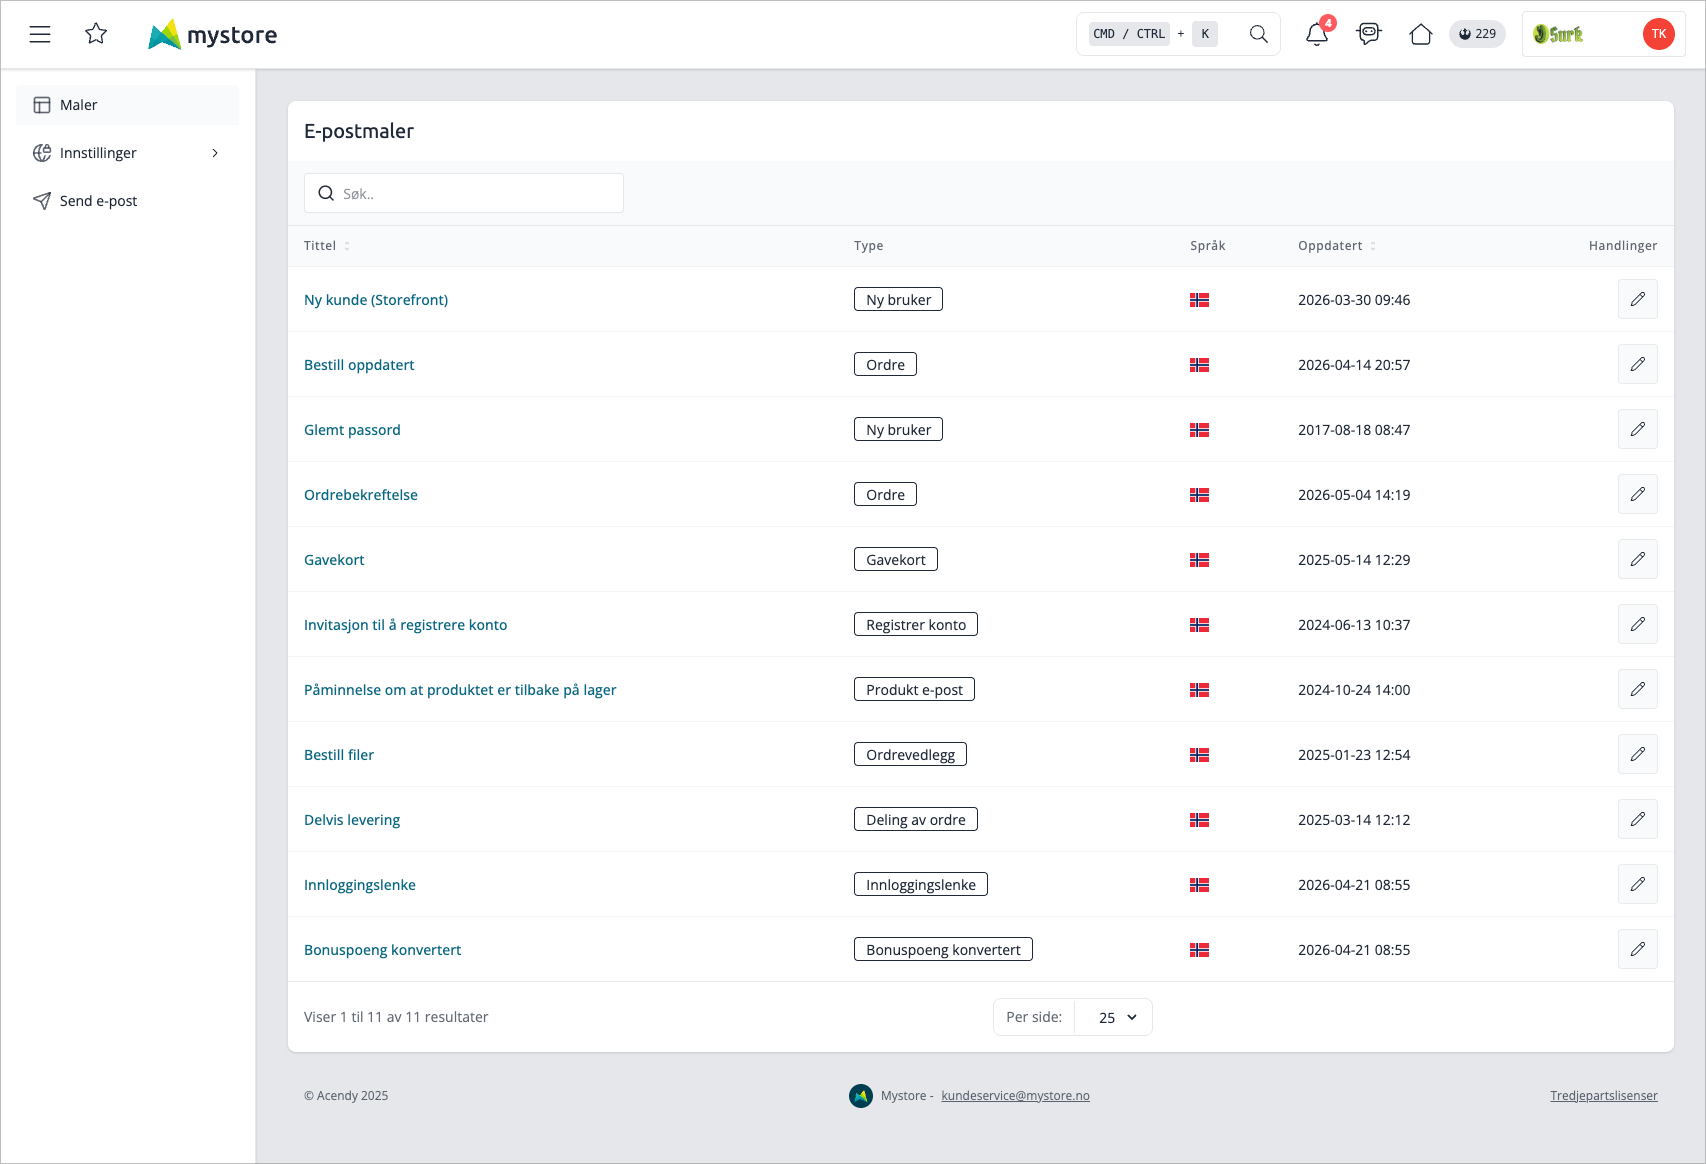Click the Søk search input field
The image size is (1706, 1164).
[x=464, y=193]
